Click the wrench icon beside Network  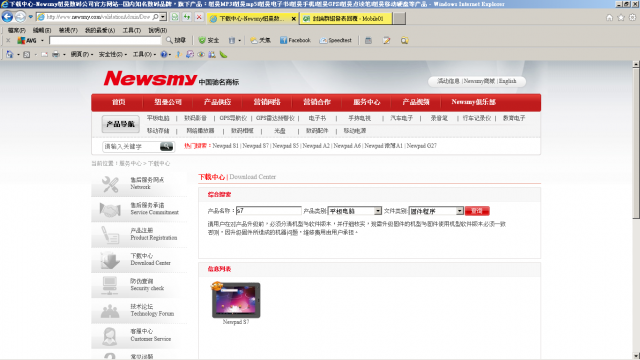point(110,184)
